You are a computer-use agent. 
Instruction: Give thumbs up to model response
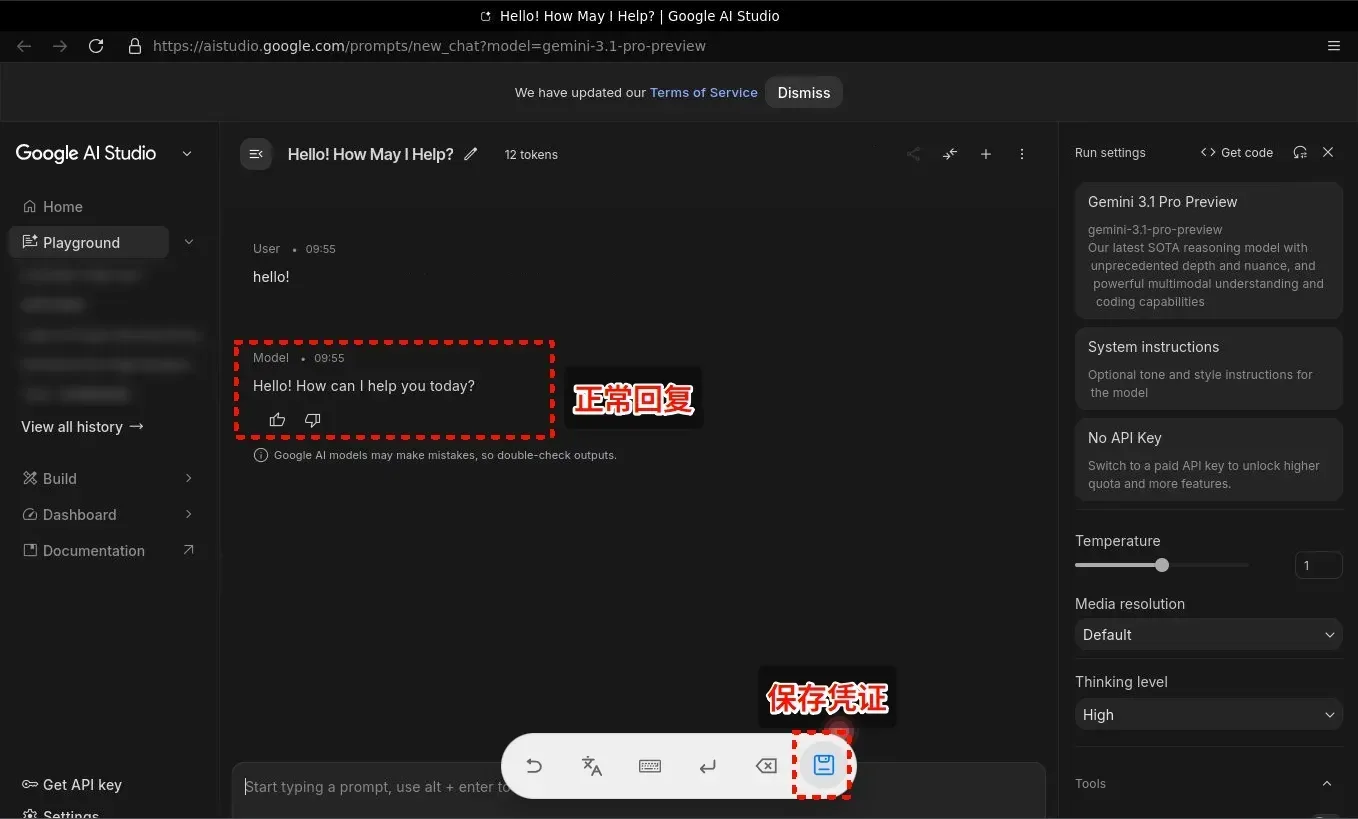tap(277, 420)
